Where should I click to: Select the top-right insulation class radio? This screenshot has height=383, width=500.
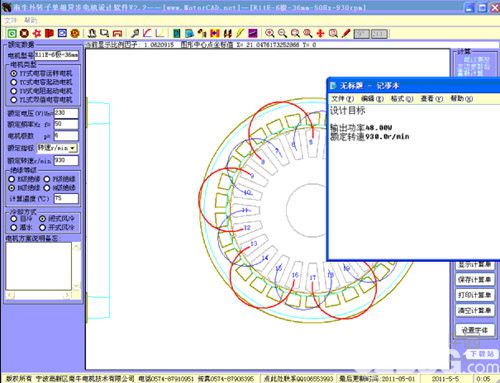(x=47, y=179)
